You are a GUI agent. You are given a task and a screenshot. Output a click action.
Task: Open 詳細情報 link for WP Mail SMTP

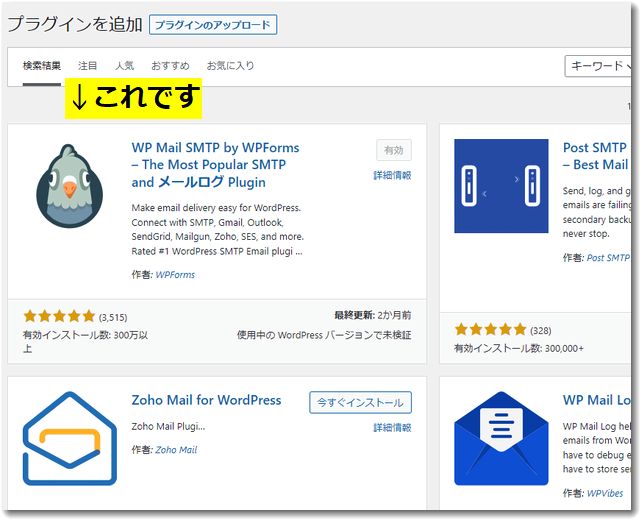392,175
